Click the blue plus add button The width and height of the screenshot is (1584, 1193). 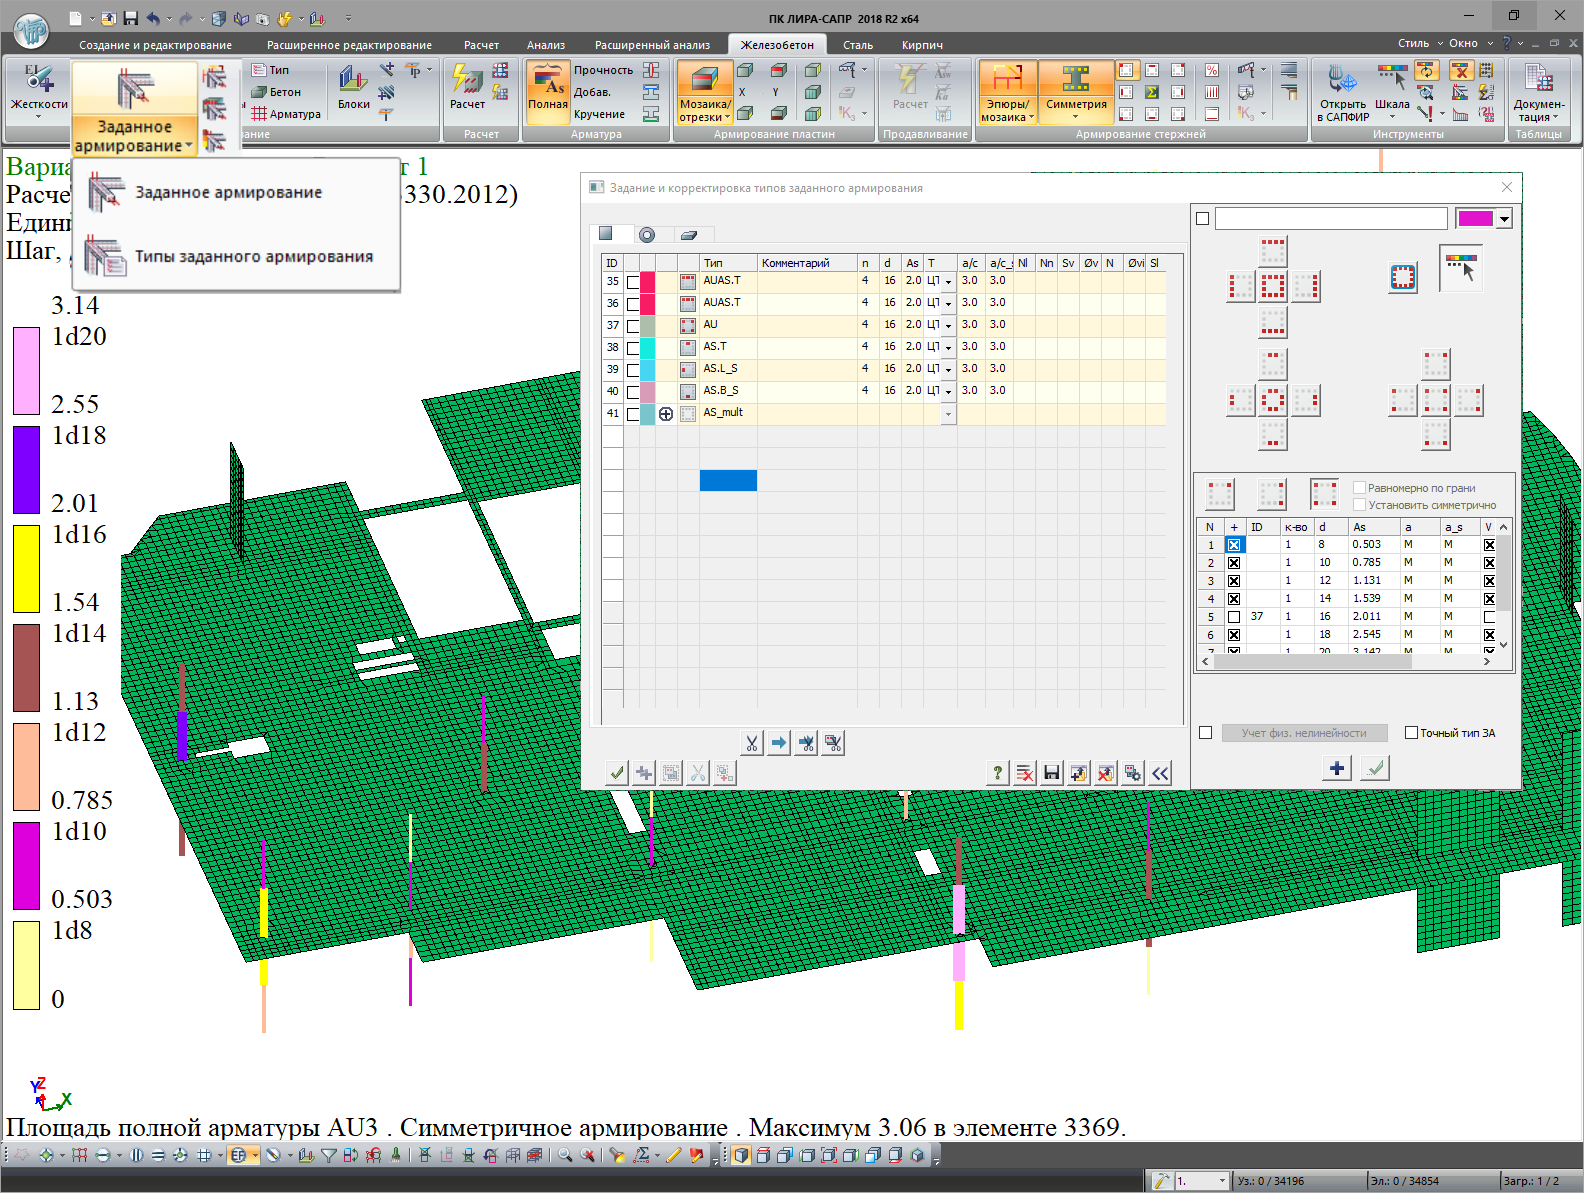coord(1337,768)
